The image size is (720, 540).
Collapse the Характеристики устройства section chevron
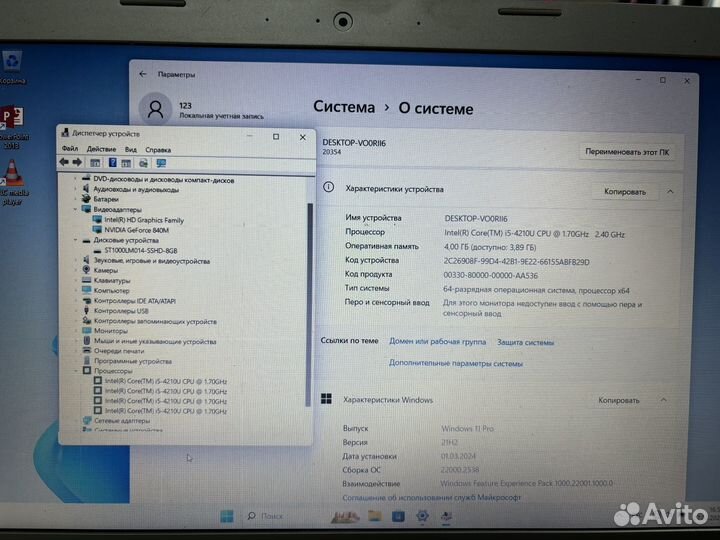point(670,191)
